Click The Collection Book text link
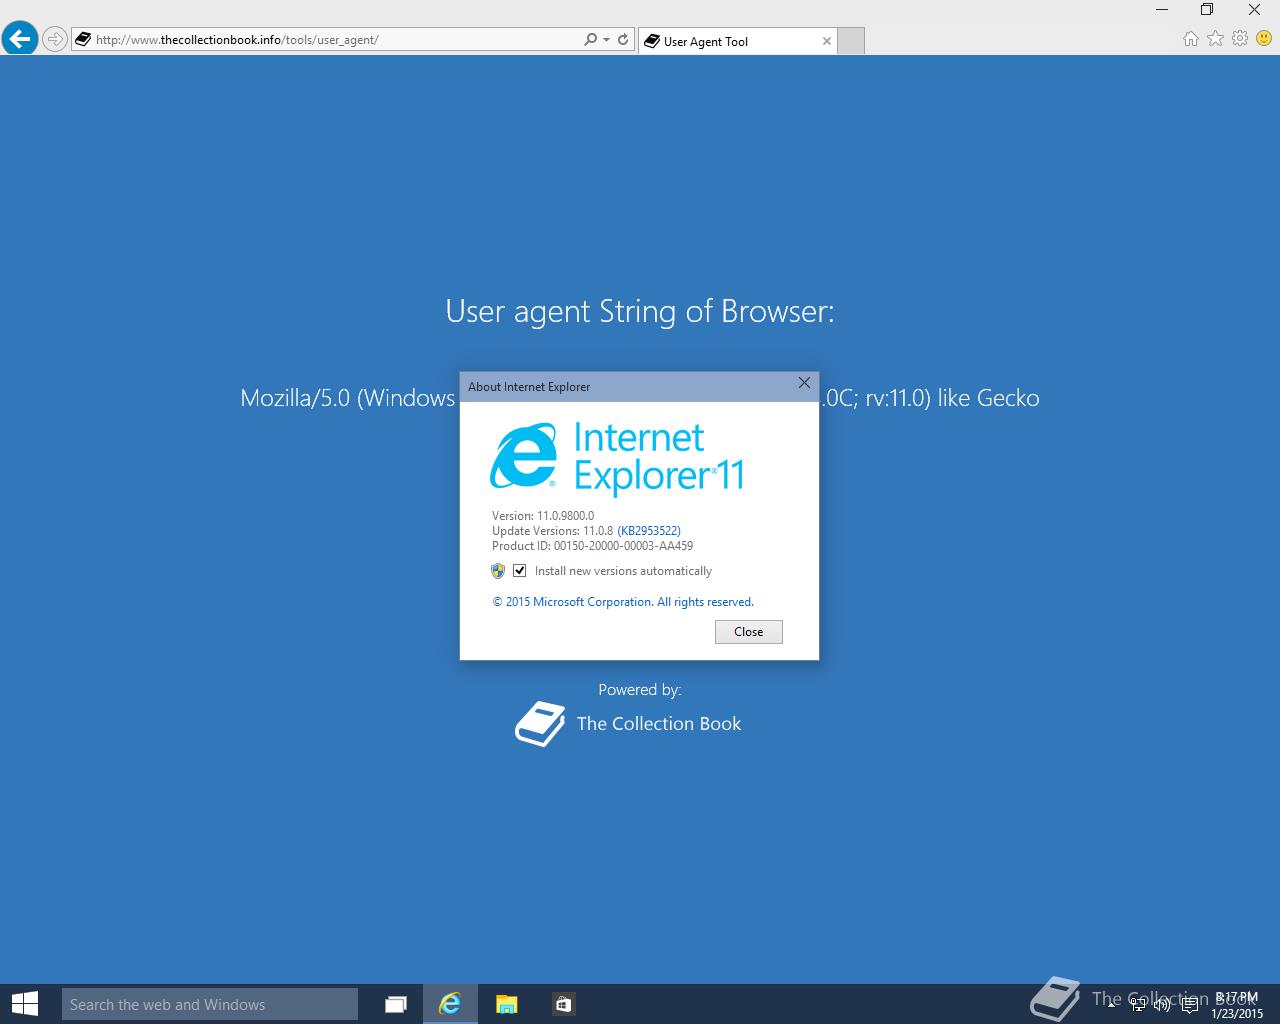Image resolution: width=1280 pixels, height=1024 pixels. pos(659,723)
